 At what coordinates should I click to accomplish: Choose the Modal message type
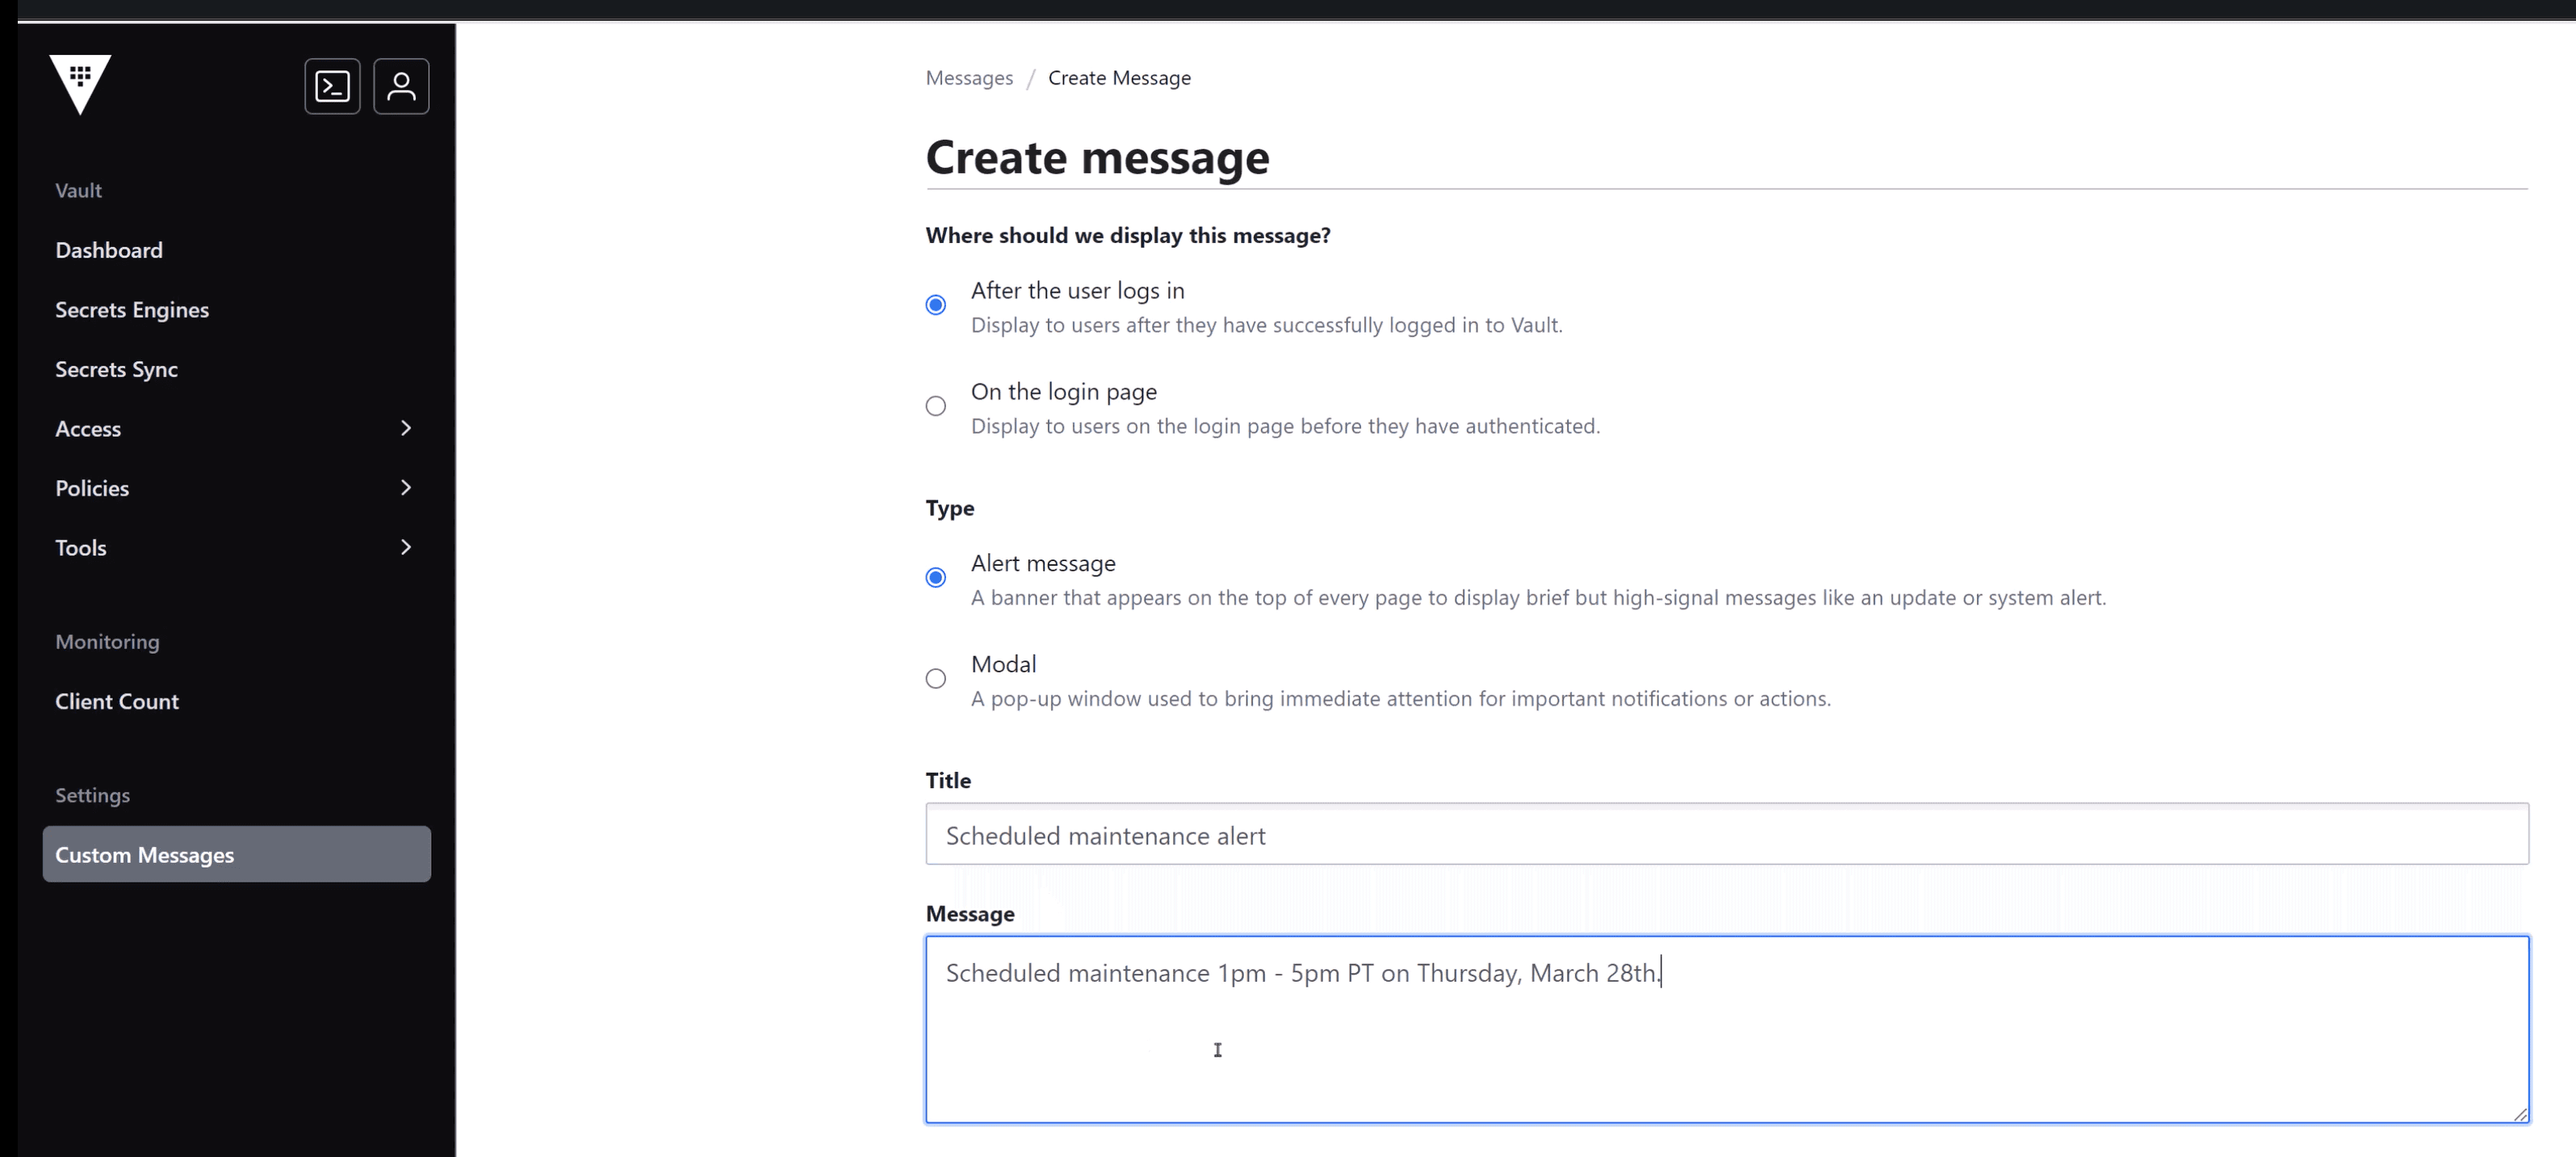tap(935, 678)
